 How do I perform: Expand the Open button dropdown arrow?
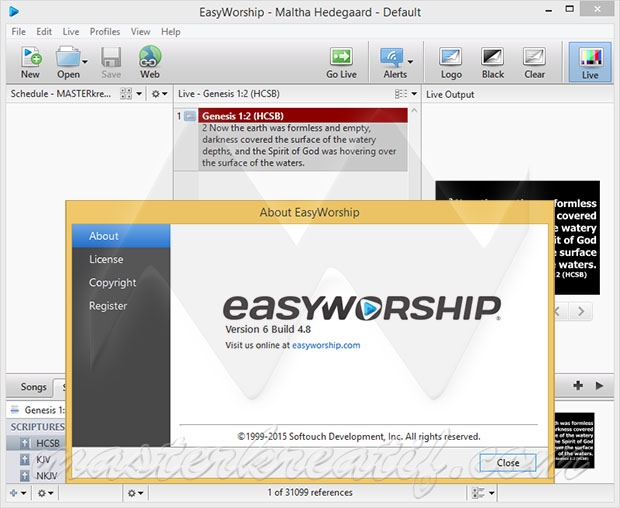coord(85,61)
